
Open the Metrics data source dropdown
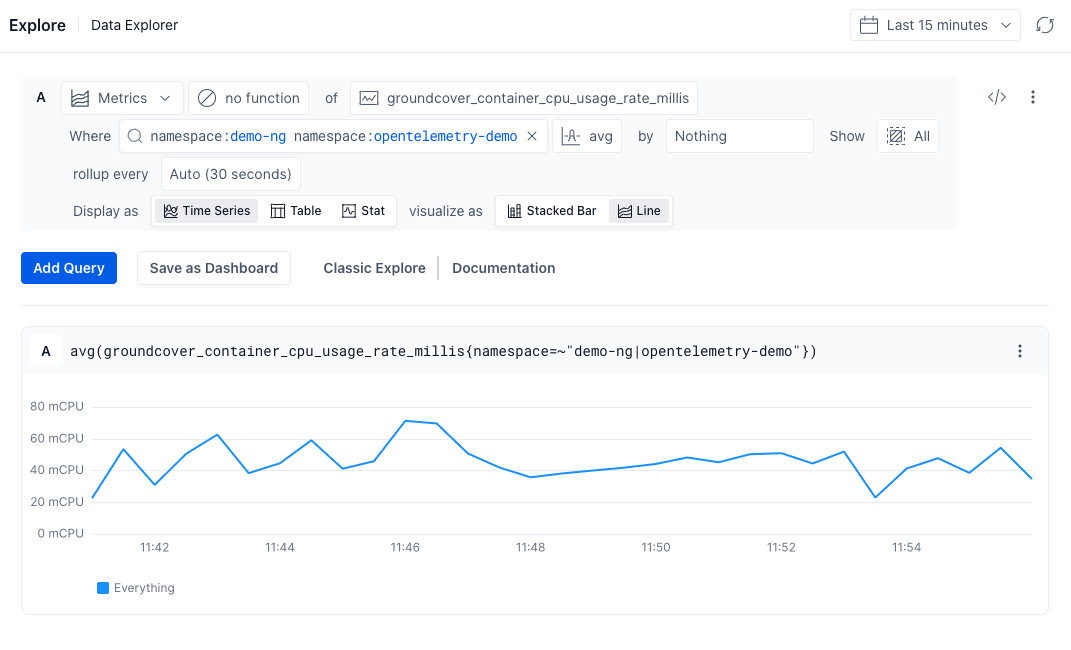coord(122,98)
